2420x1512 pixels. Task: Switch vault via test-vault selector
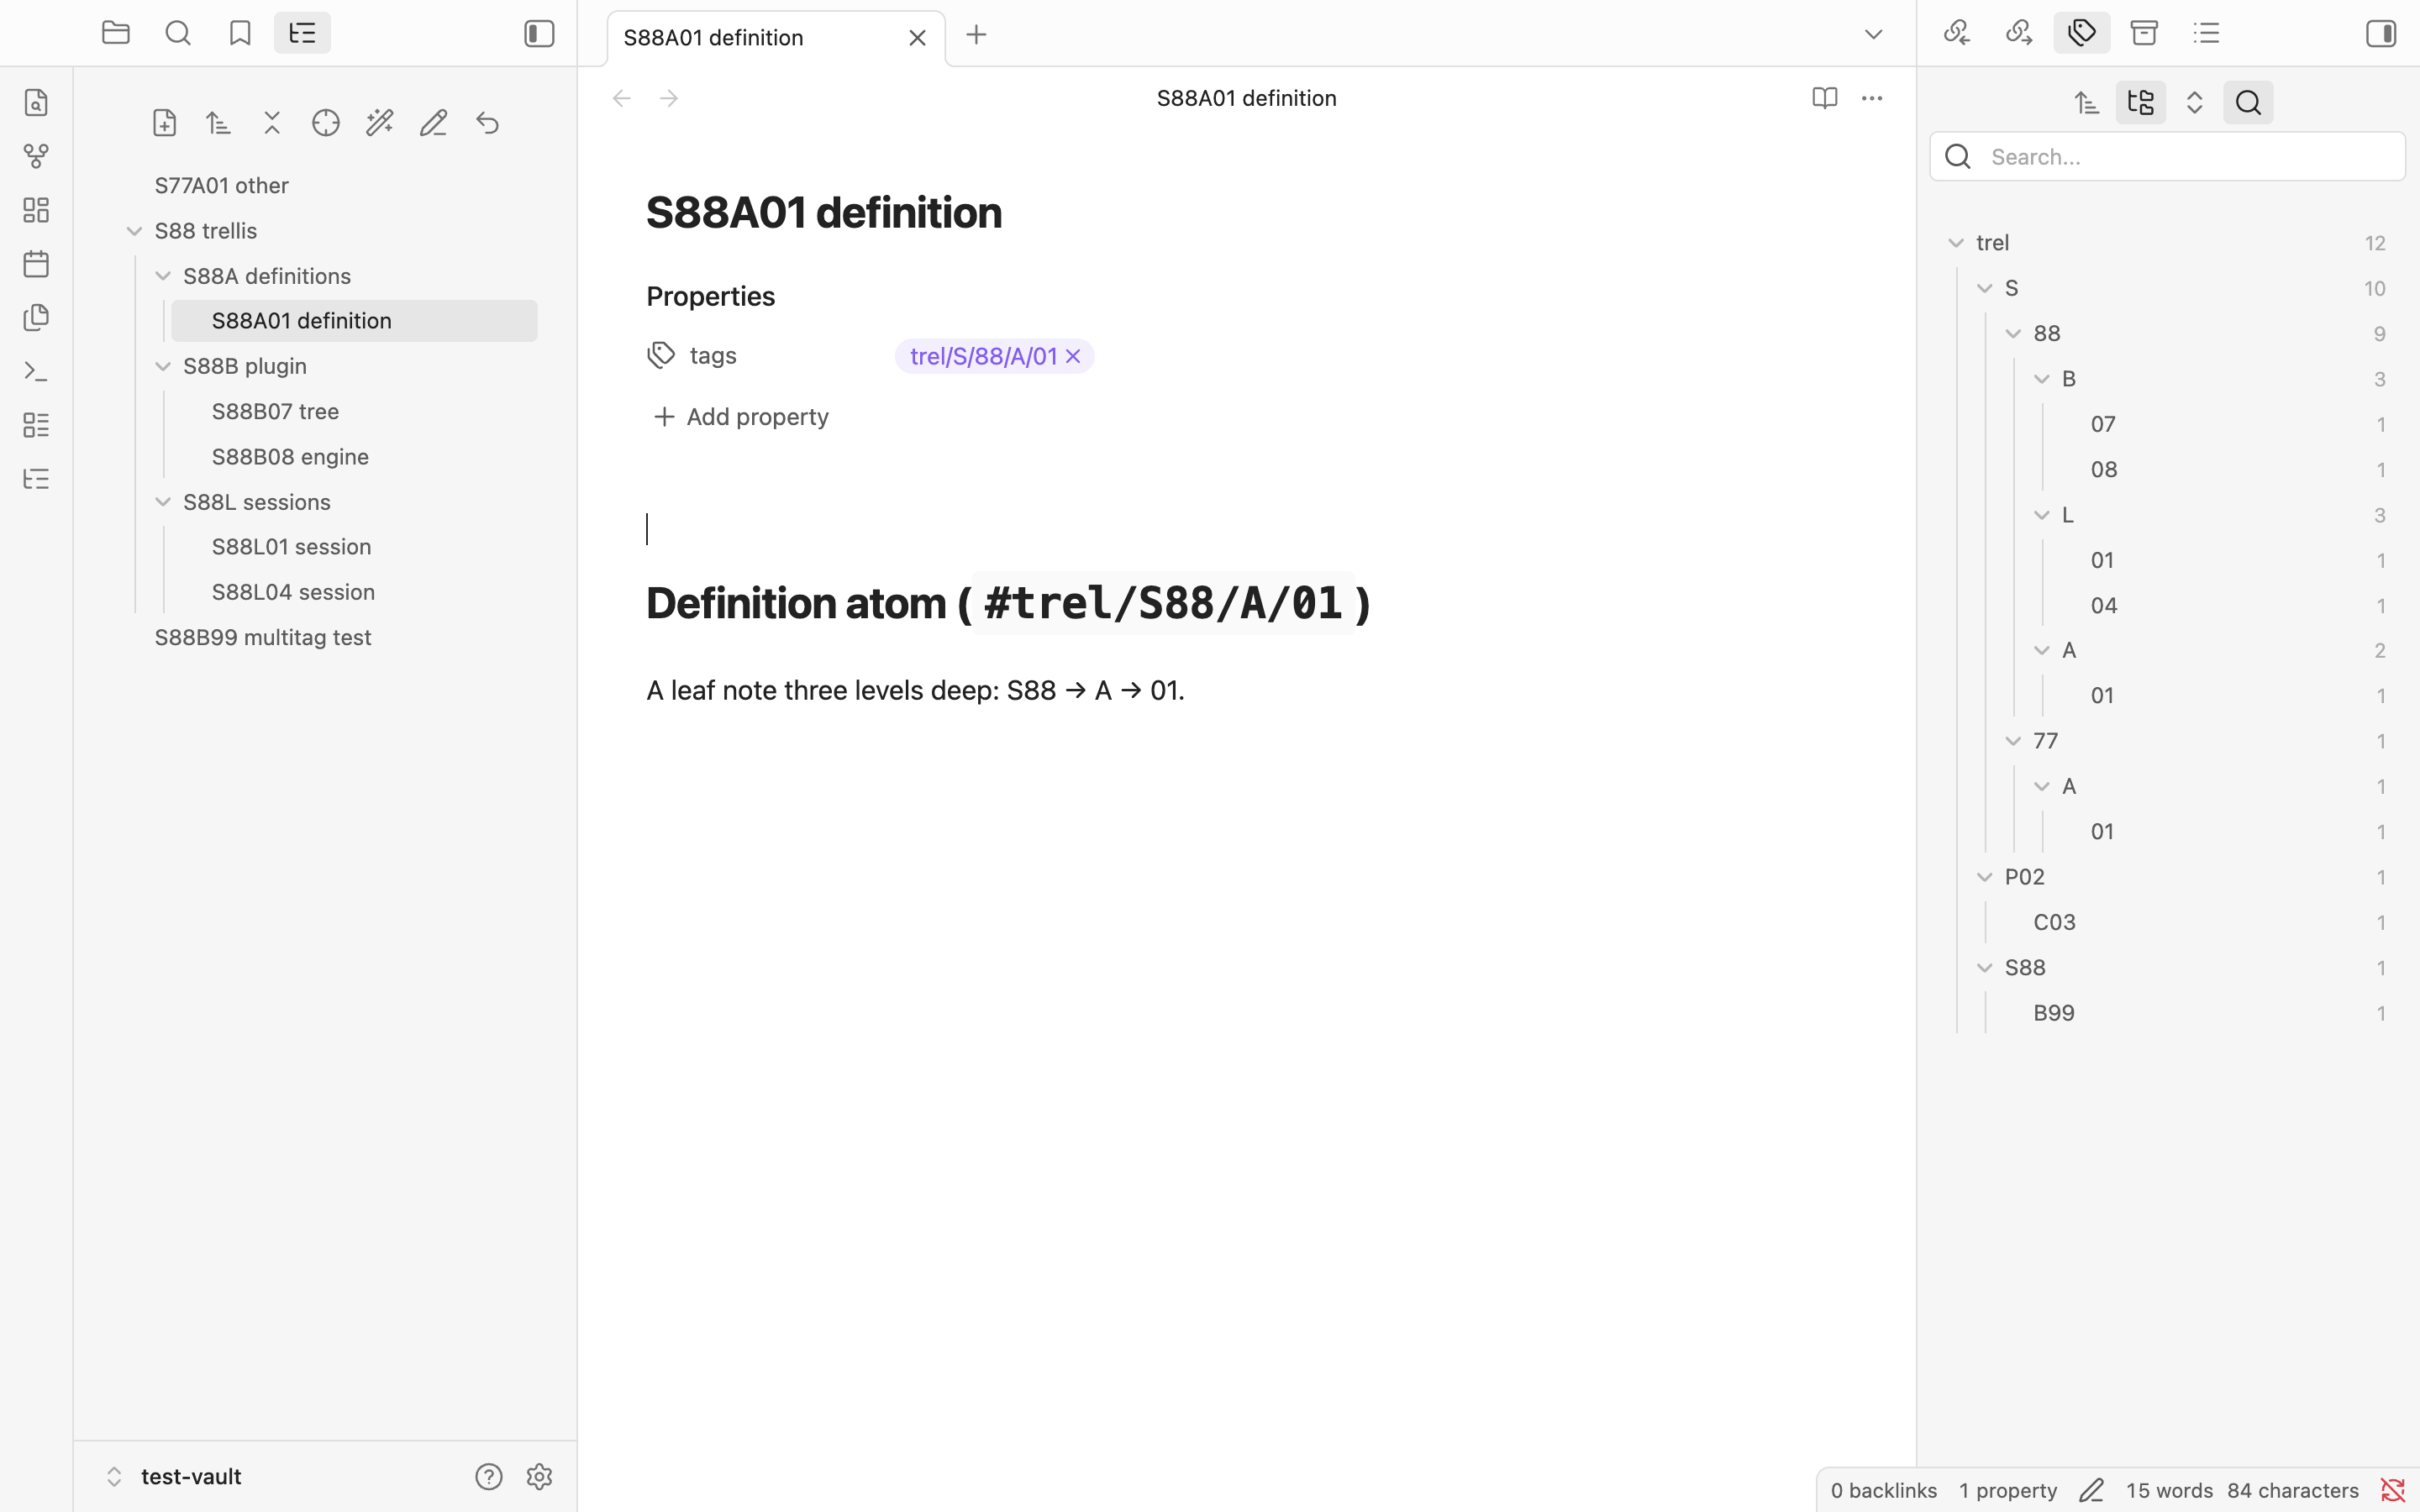[175, 1477]
